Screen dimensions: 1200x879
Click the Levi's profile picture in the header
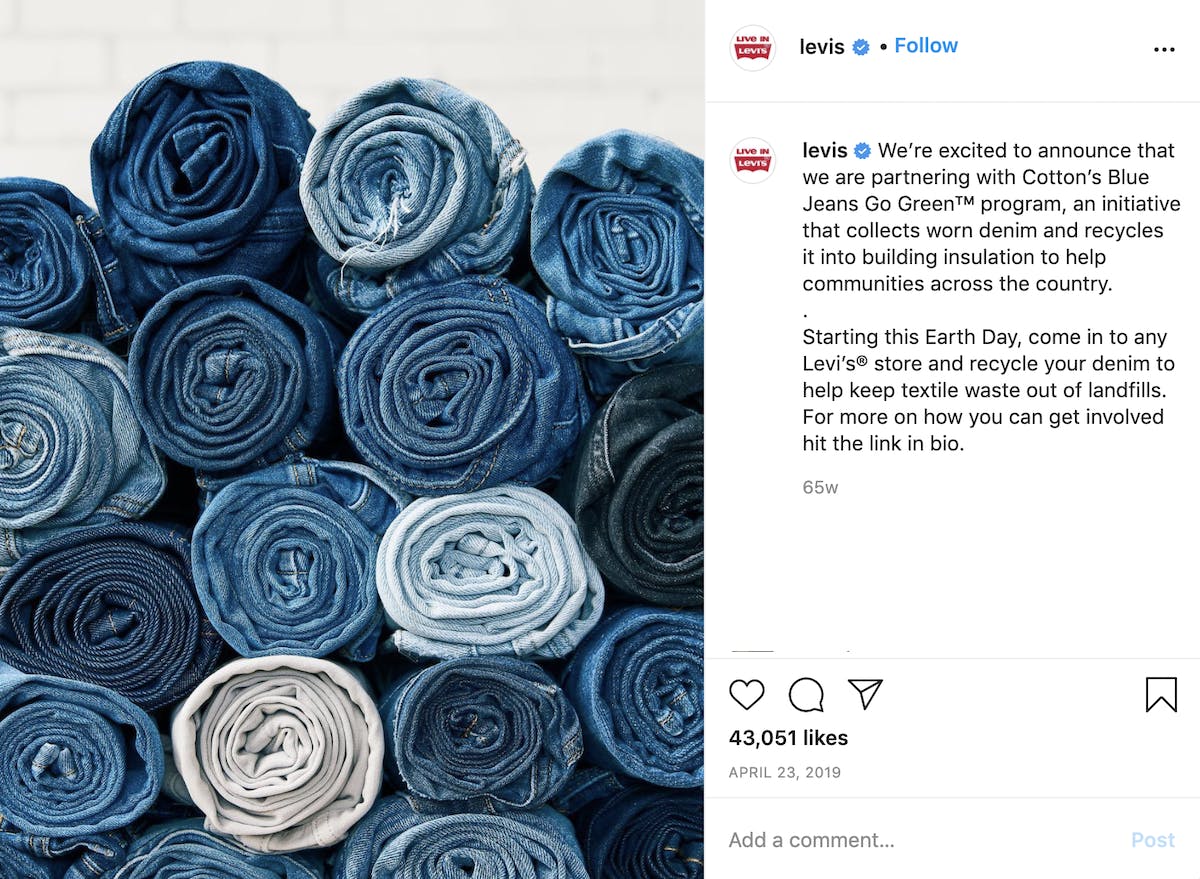[753, 48]
